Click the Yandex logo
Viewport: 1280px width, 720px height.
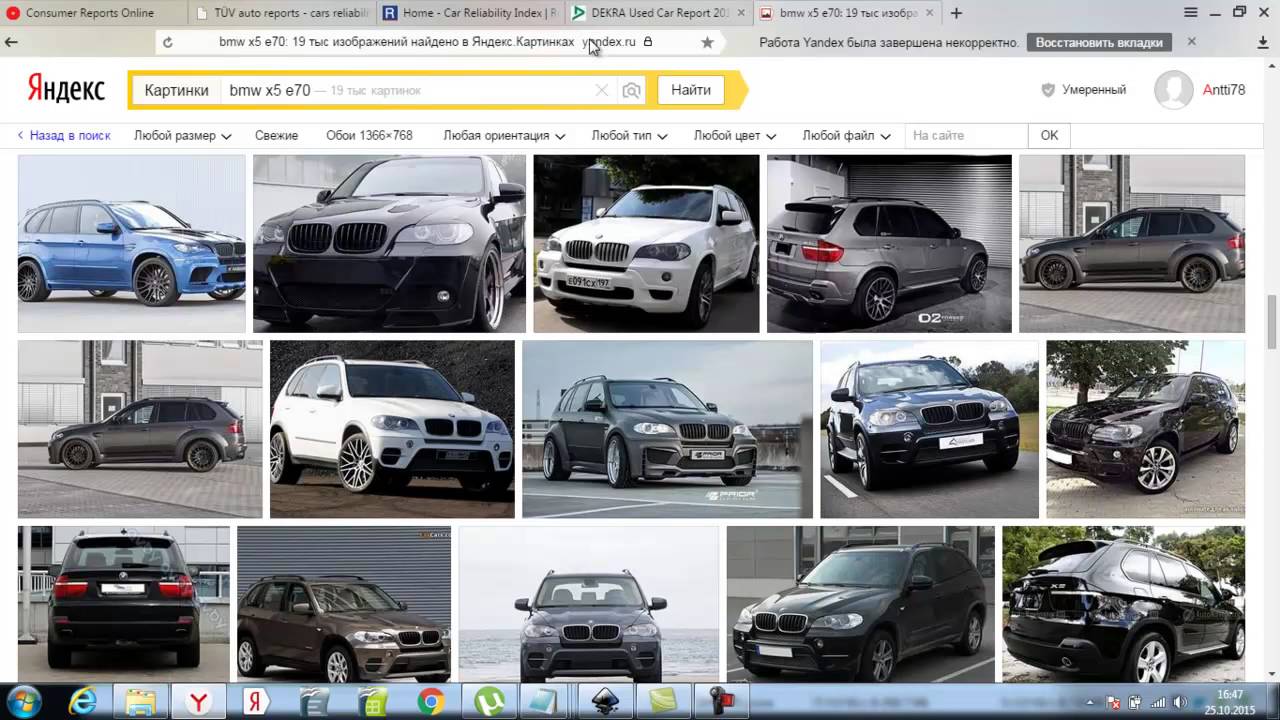(x=66, y=89)
